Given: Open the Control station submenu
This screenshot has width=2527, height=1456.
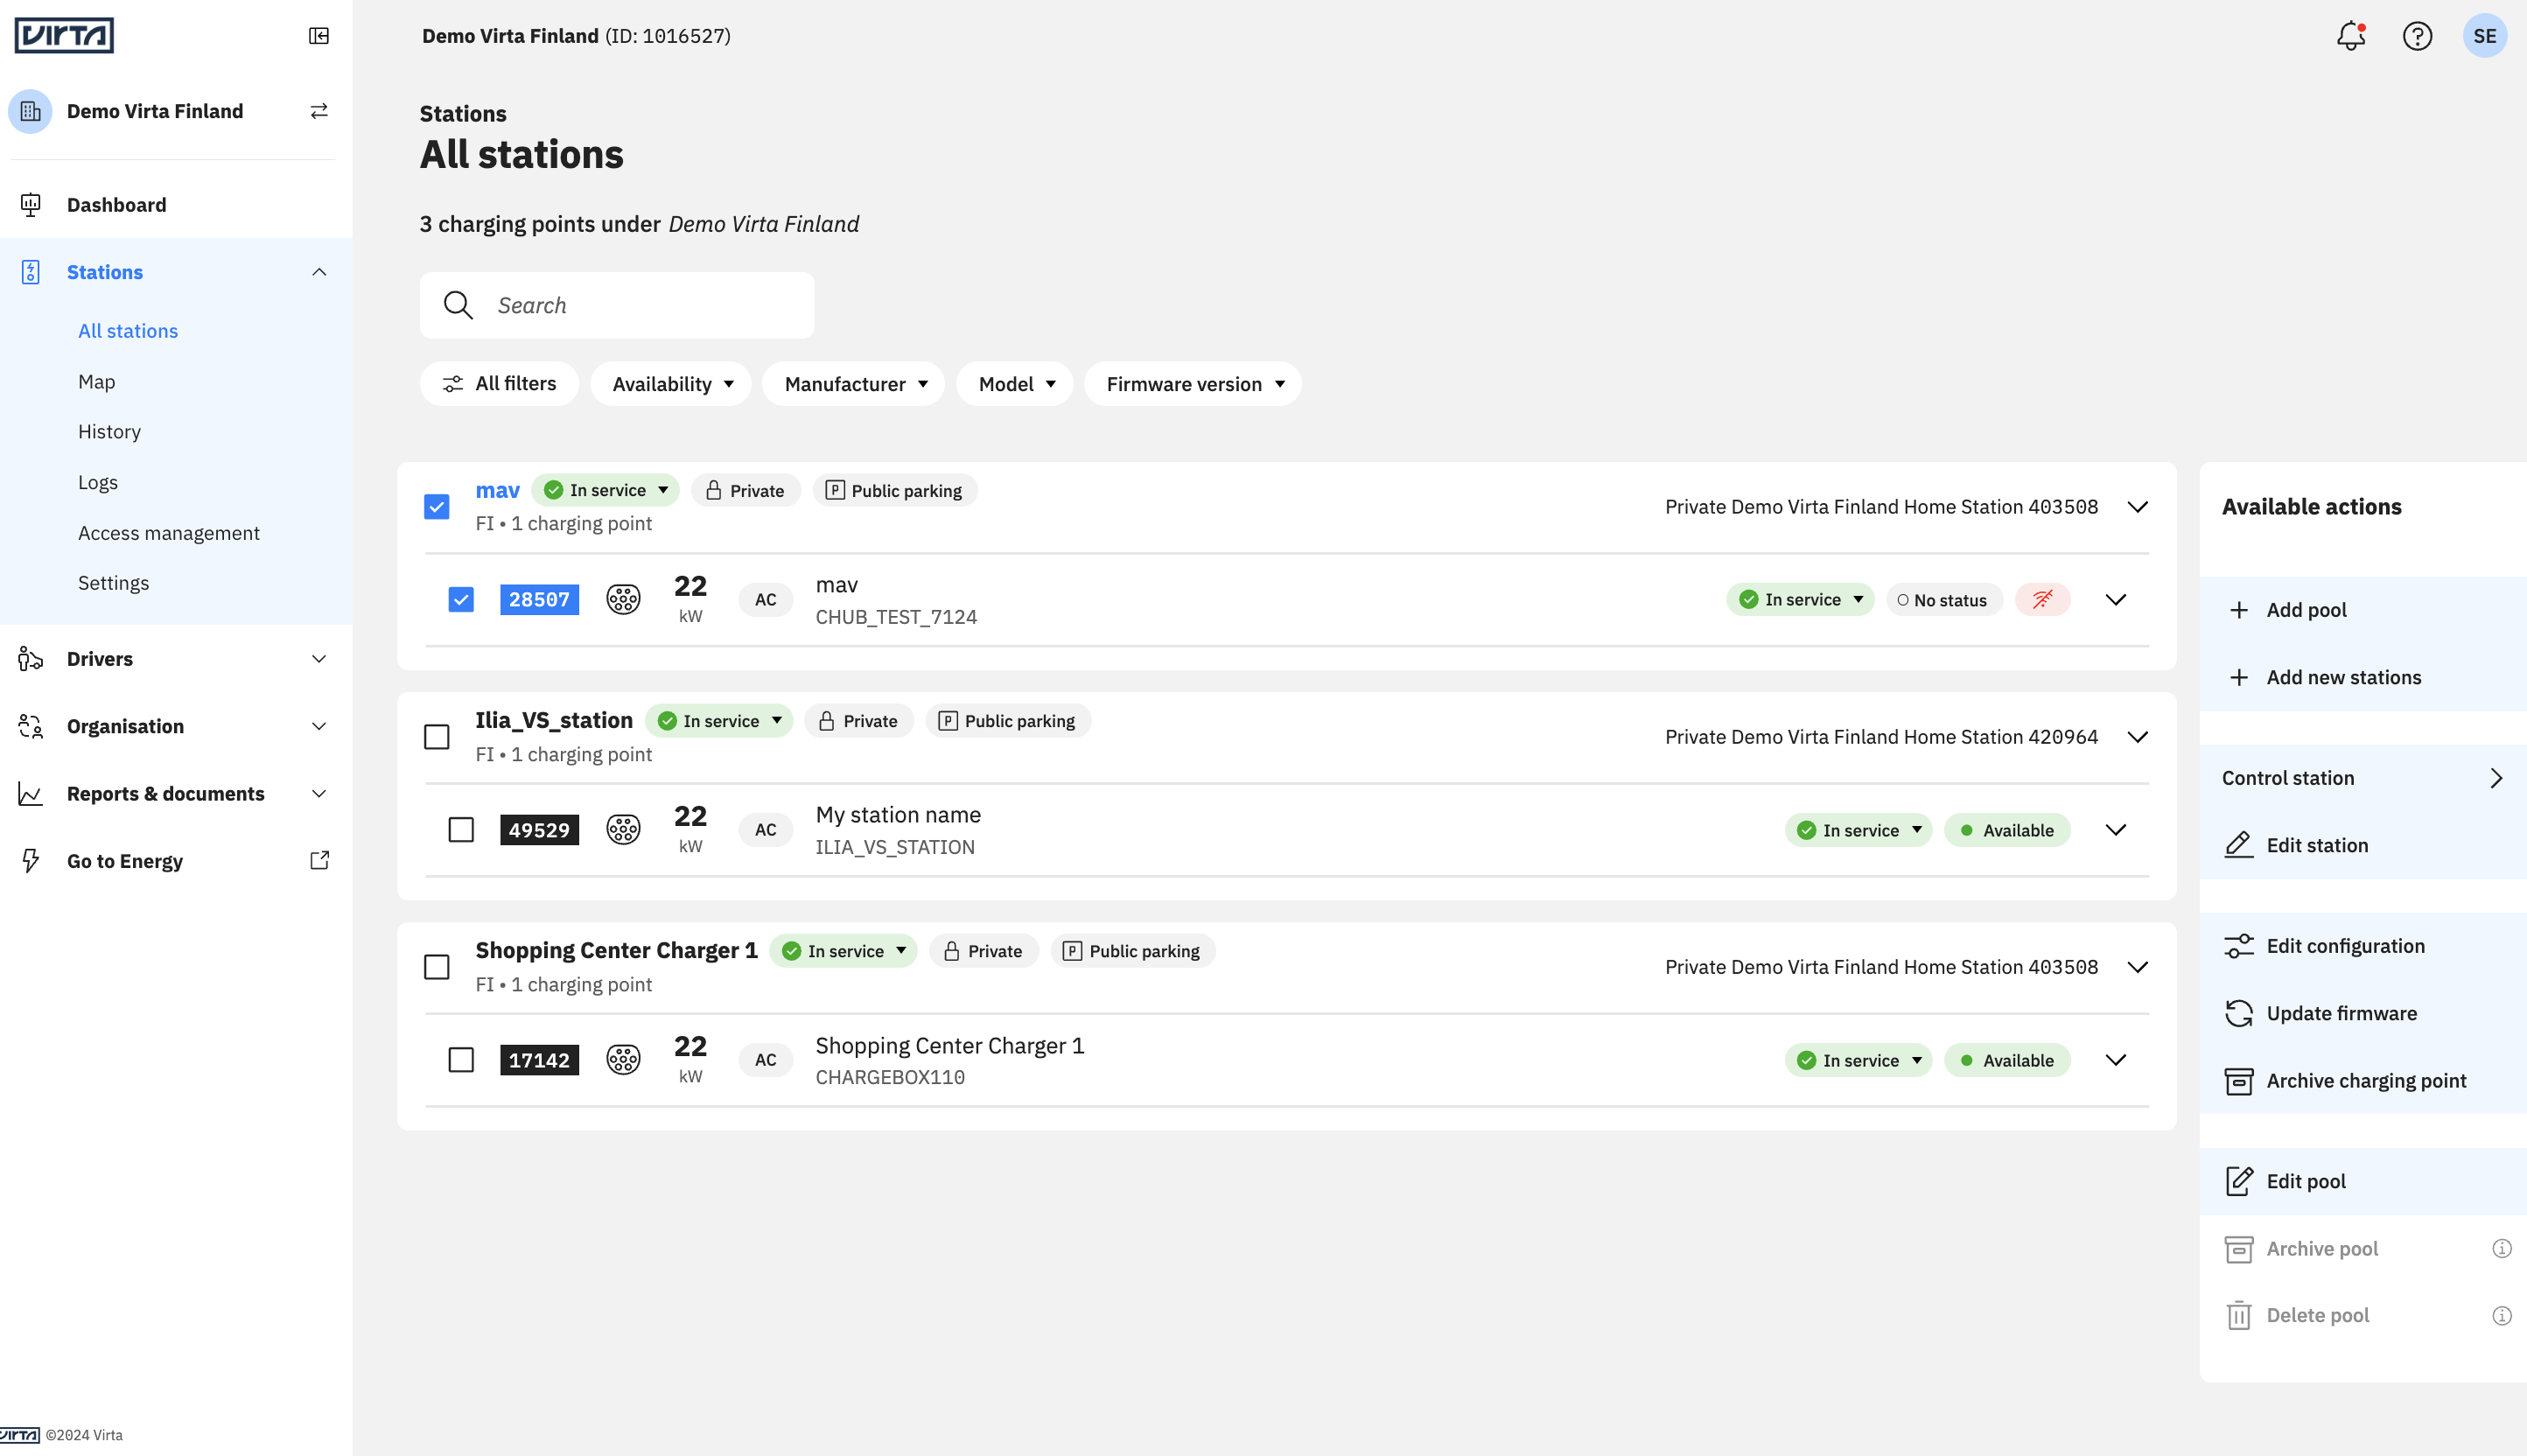Looking at the screenshot, I should (2363, 778).
